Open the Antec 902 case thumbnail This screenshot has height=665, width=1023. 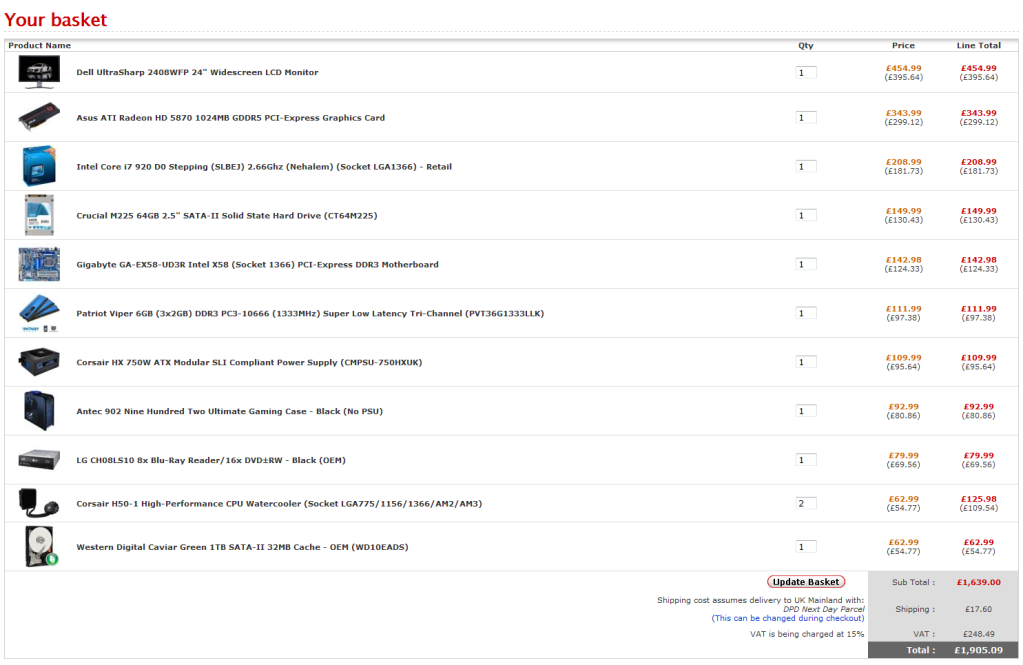(x=39, y=410)
